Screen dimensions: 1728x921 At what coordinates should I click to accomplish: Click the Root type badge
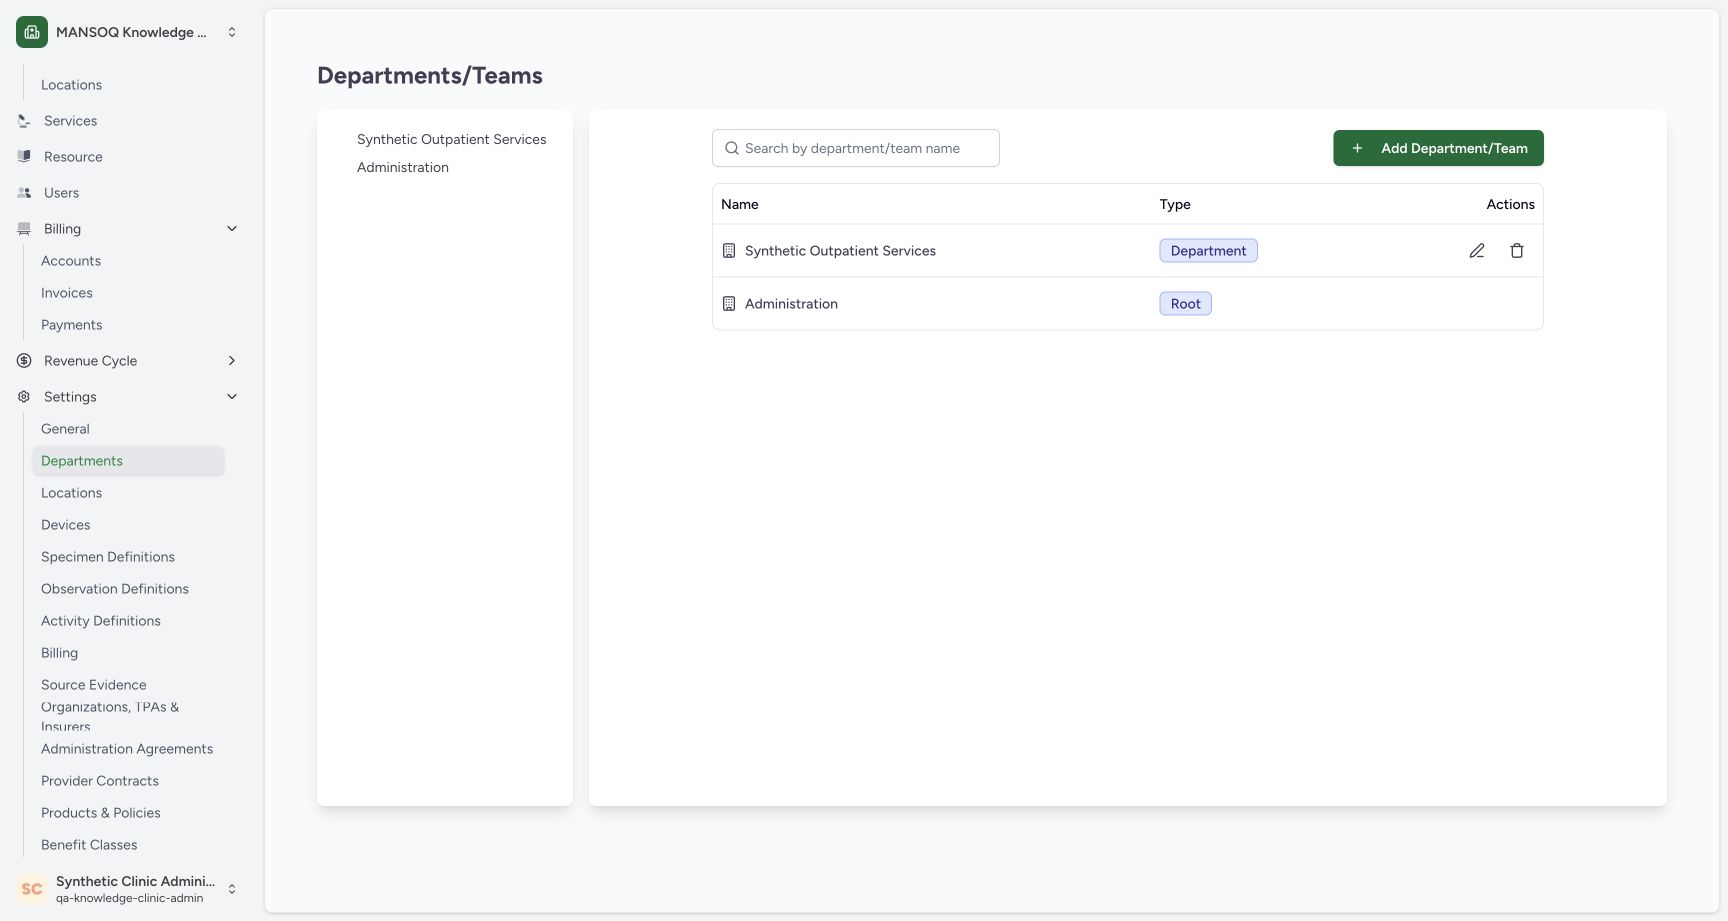click(x=1186, y=304)
